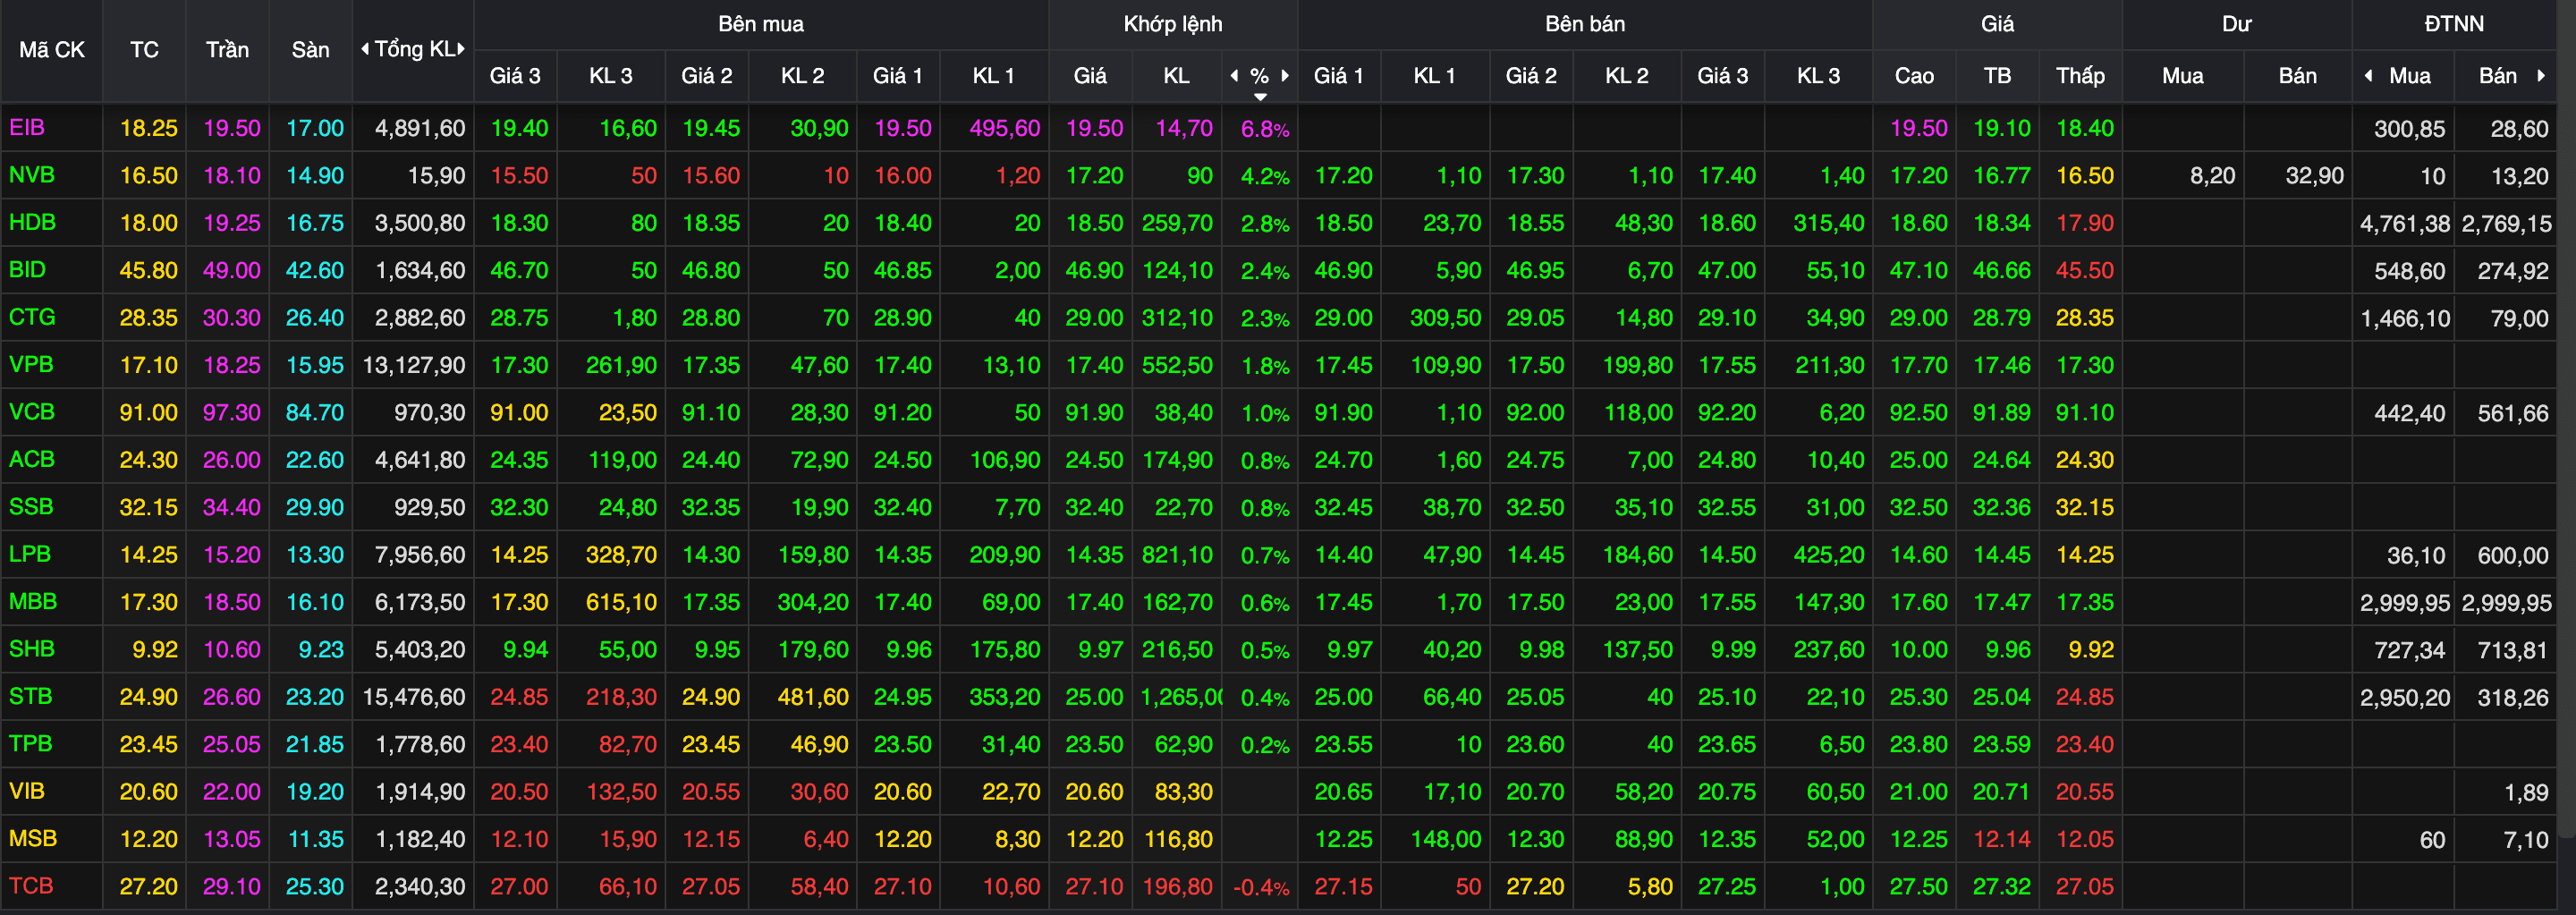Open NVB stock symbol
The height and width of the screenshot is (915, 2576).
pyautogui.click(x=32, y=175)
